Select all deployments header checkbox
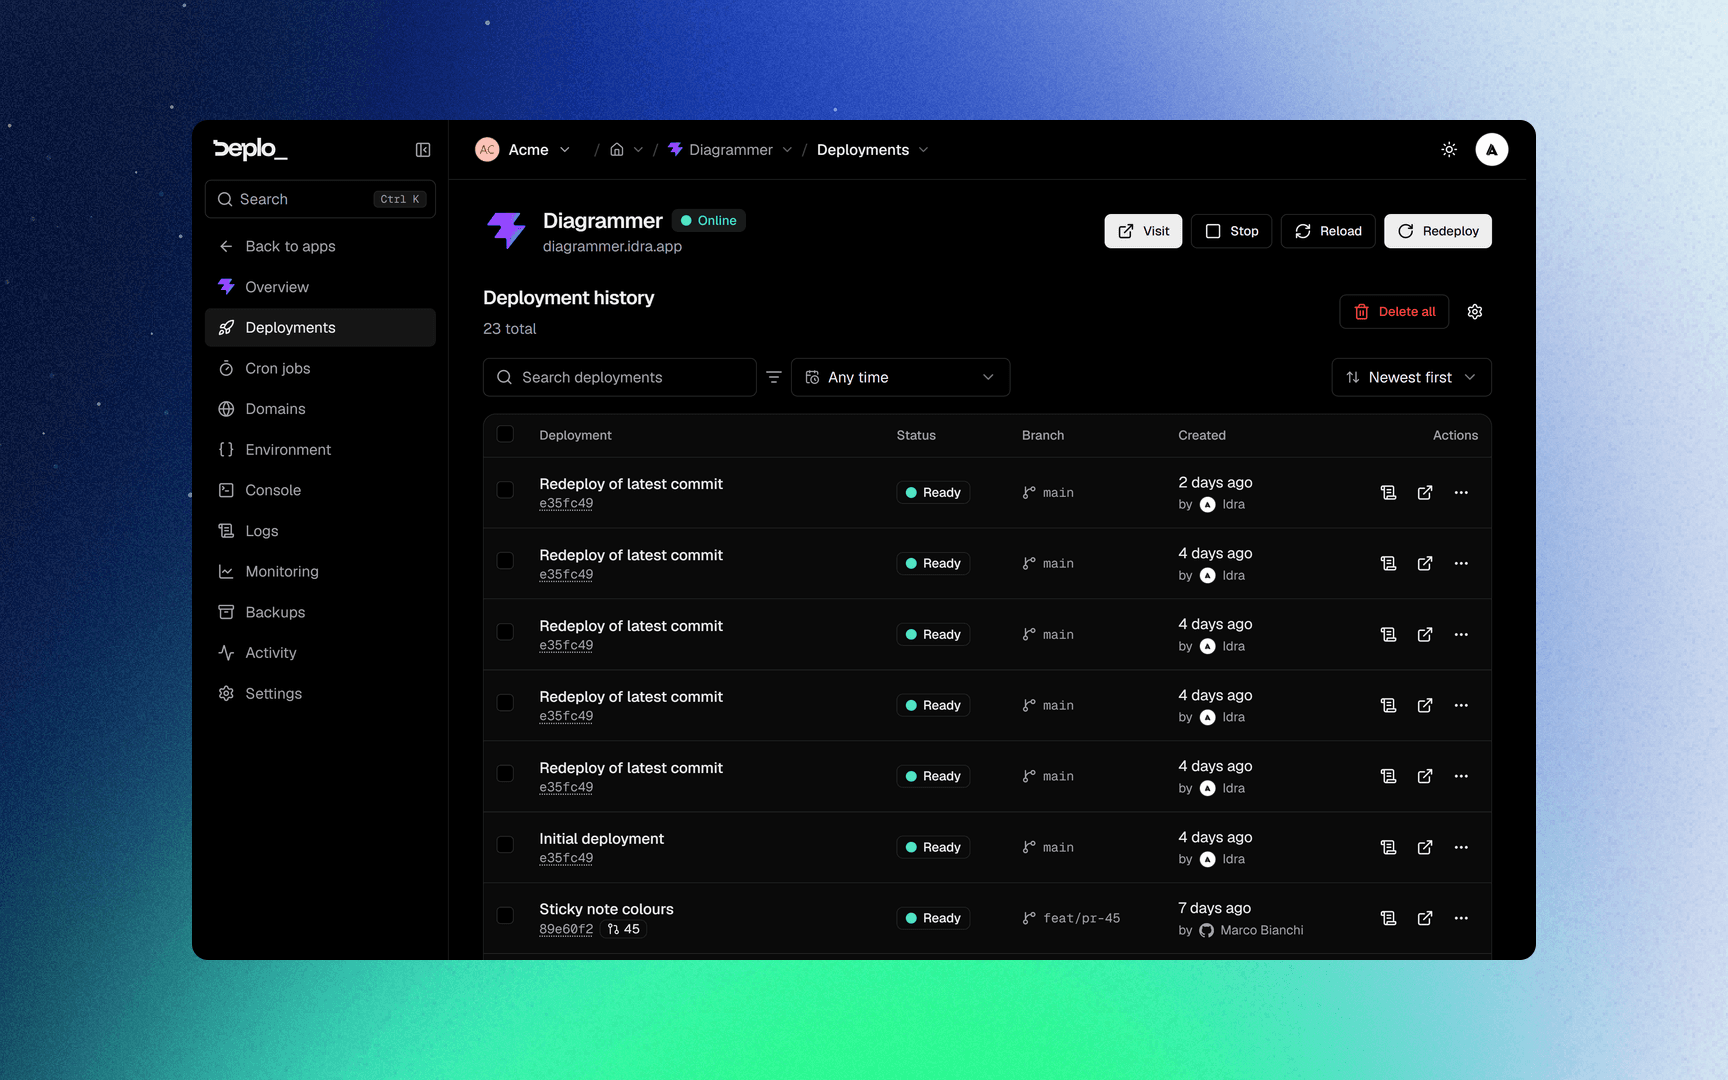Viewport: 1728px width, 1080px height. pyautogui.click(x=505, y=434)
